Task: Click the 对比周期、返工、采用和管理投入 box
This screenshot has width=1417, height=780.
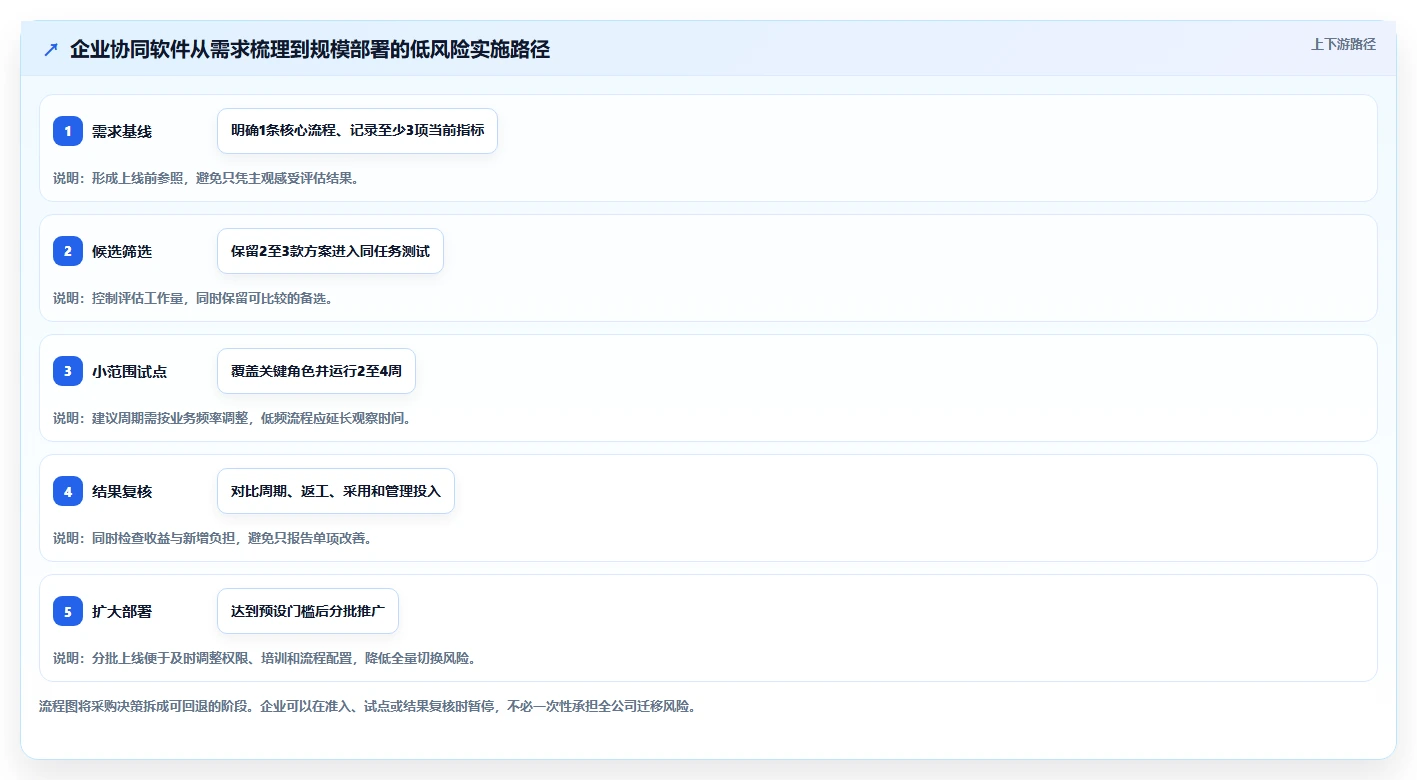Action: click(336, 491)
